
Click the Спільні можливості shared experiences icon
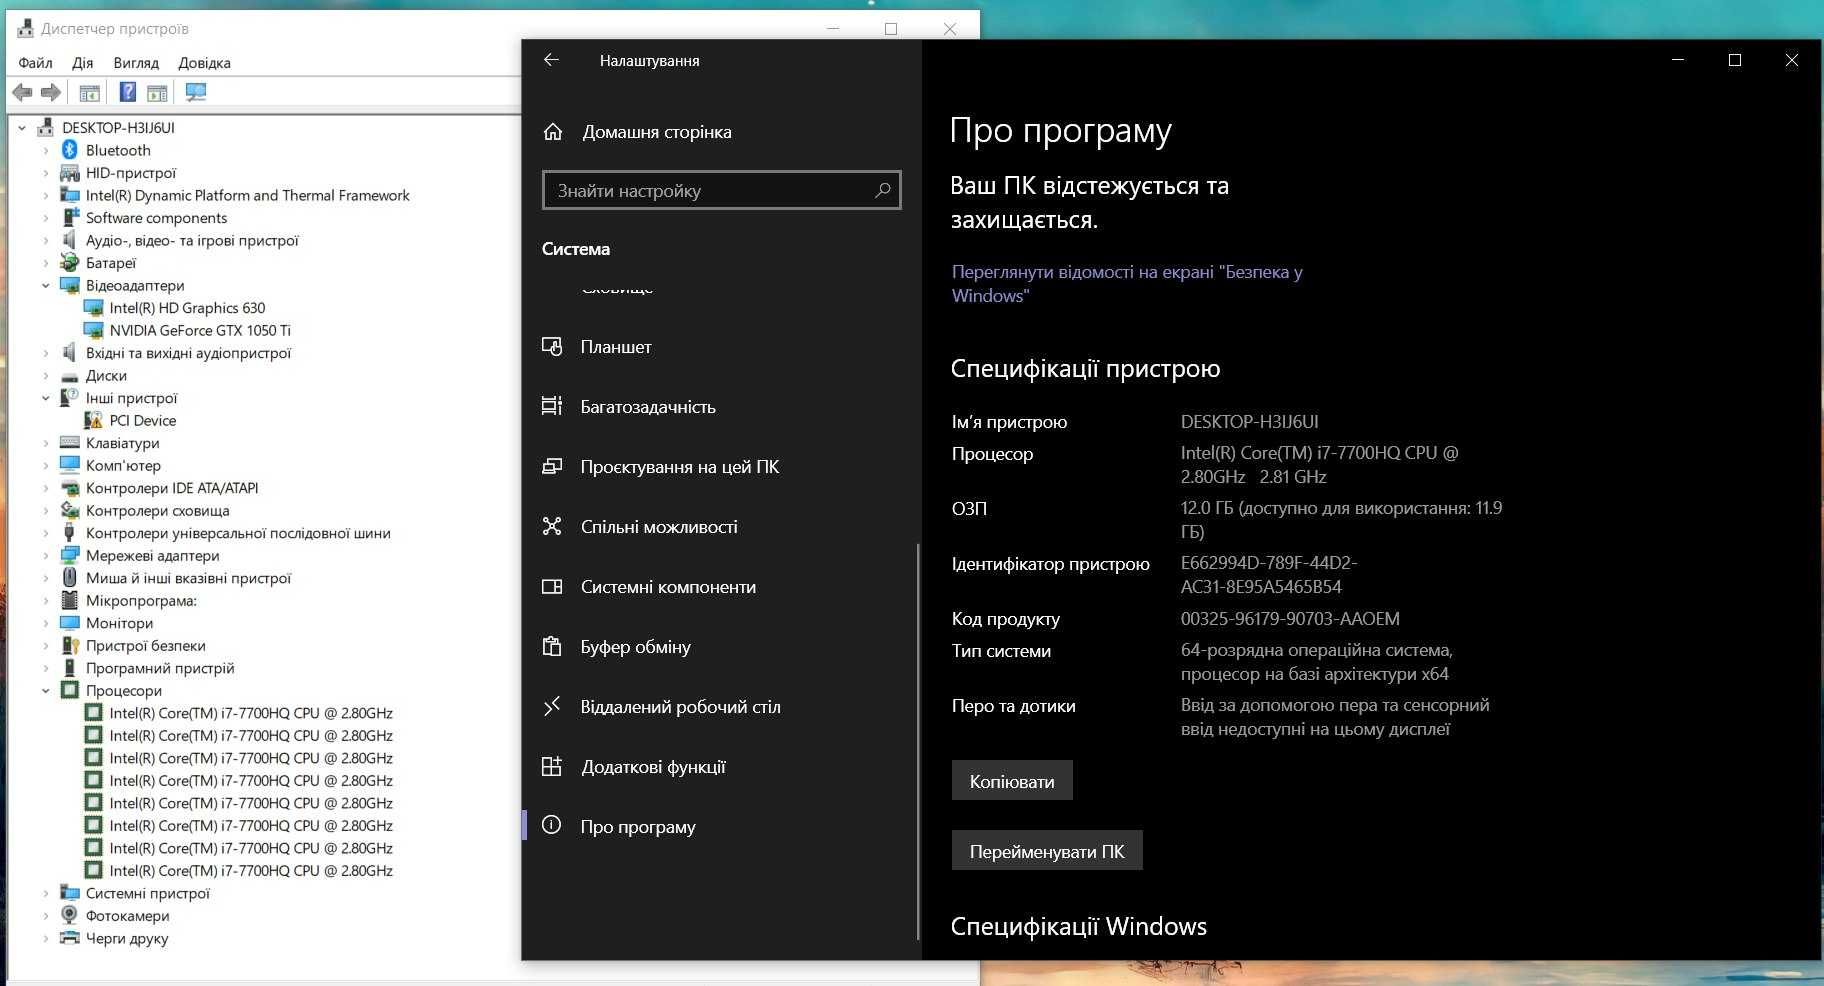(x=552, y=526)
